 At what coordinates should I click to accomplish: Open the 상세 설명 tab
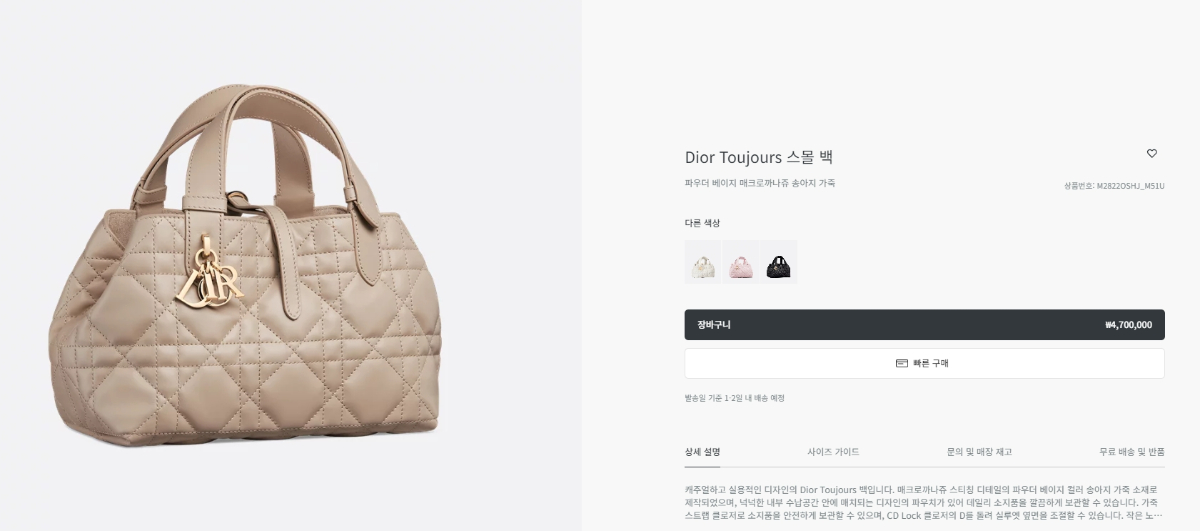tap(702, 452)
